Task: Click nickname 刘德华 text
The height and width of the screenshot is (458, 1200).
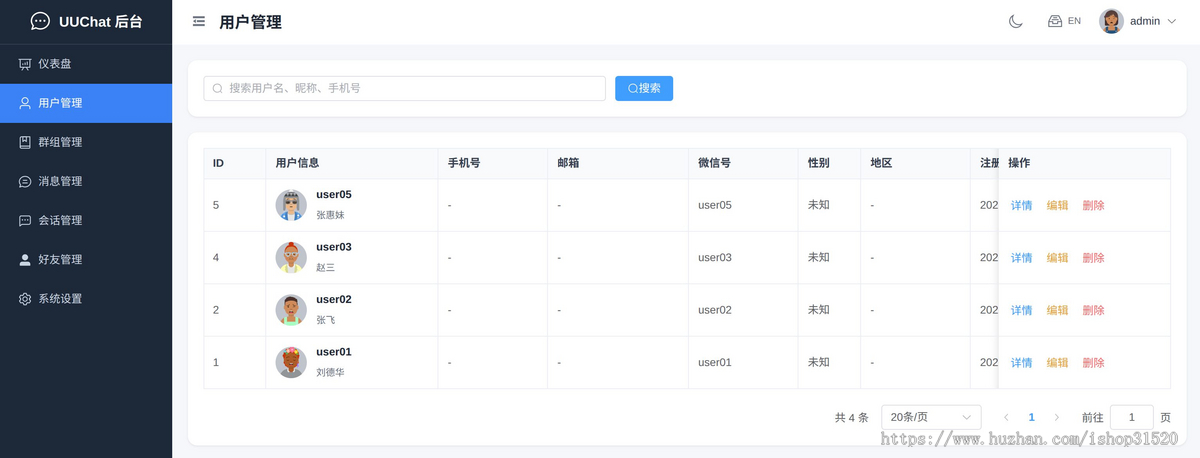Action: (x=330, y=372)
